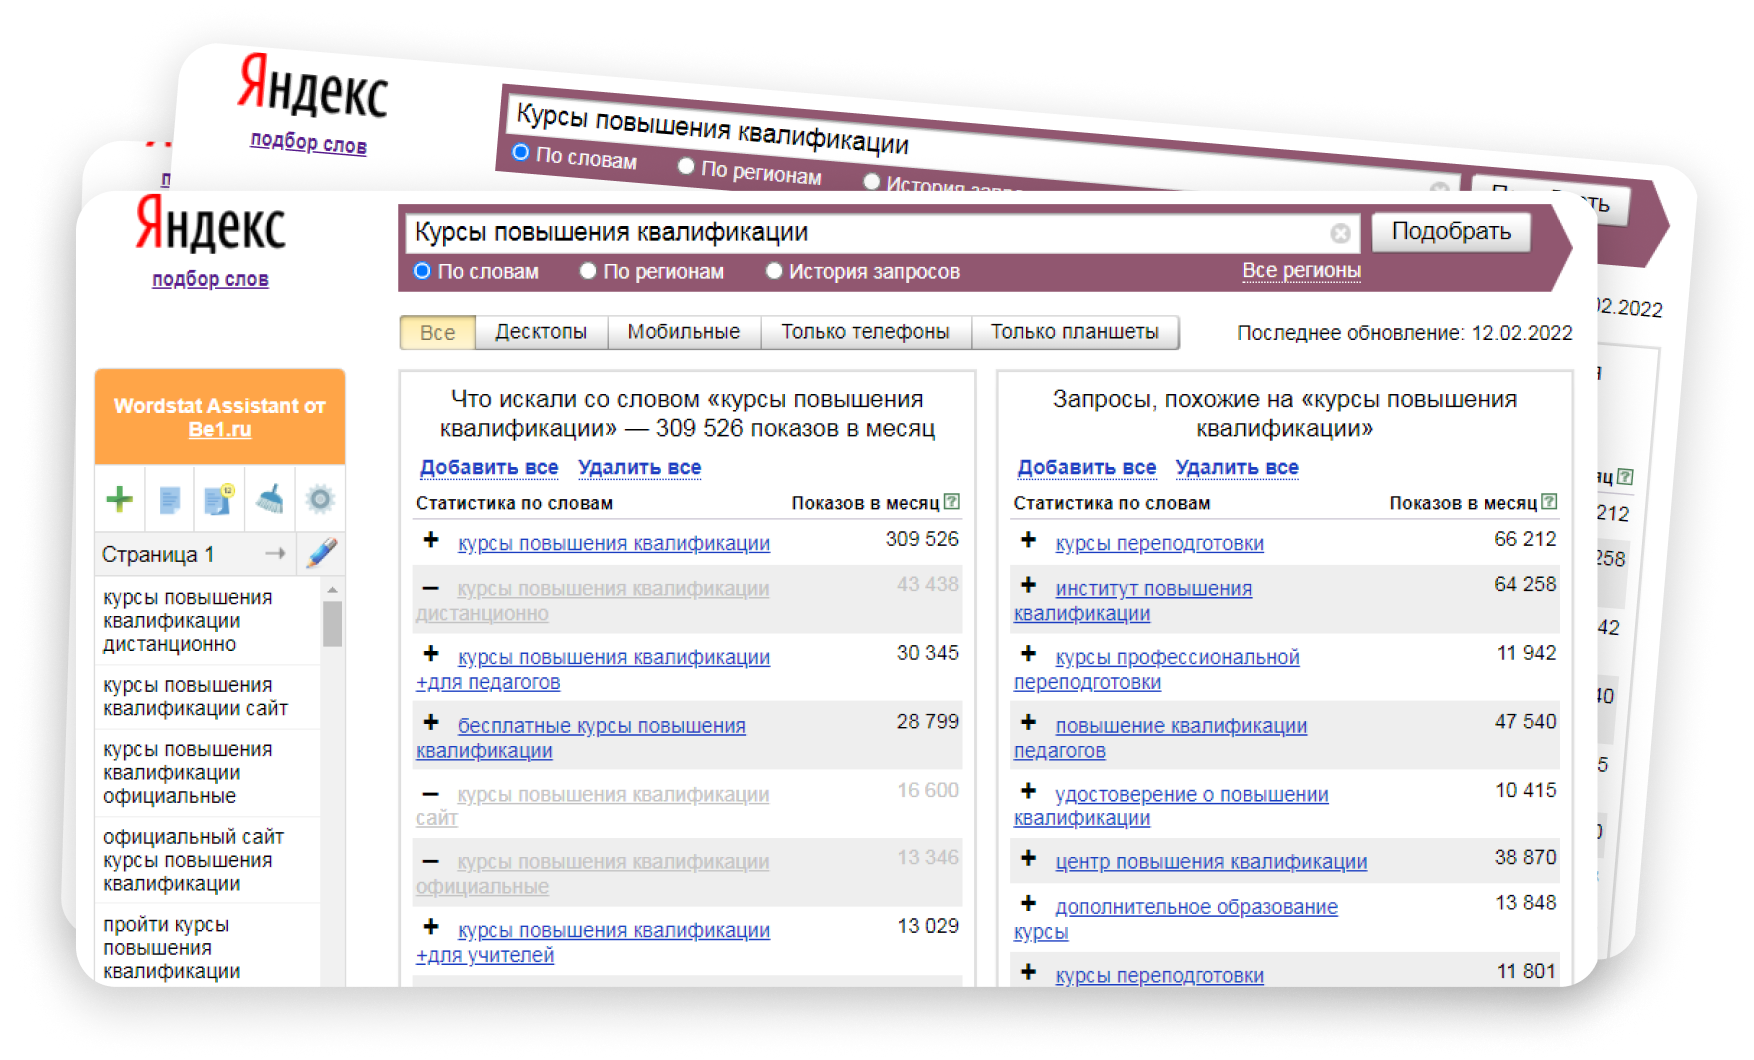
Task: Open the 'центр повышения квалификации' query link
Action: (x=1211, y=862)
